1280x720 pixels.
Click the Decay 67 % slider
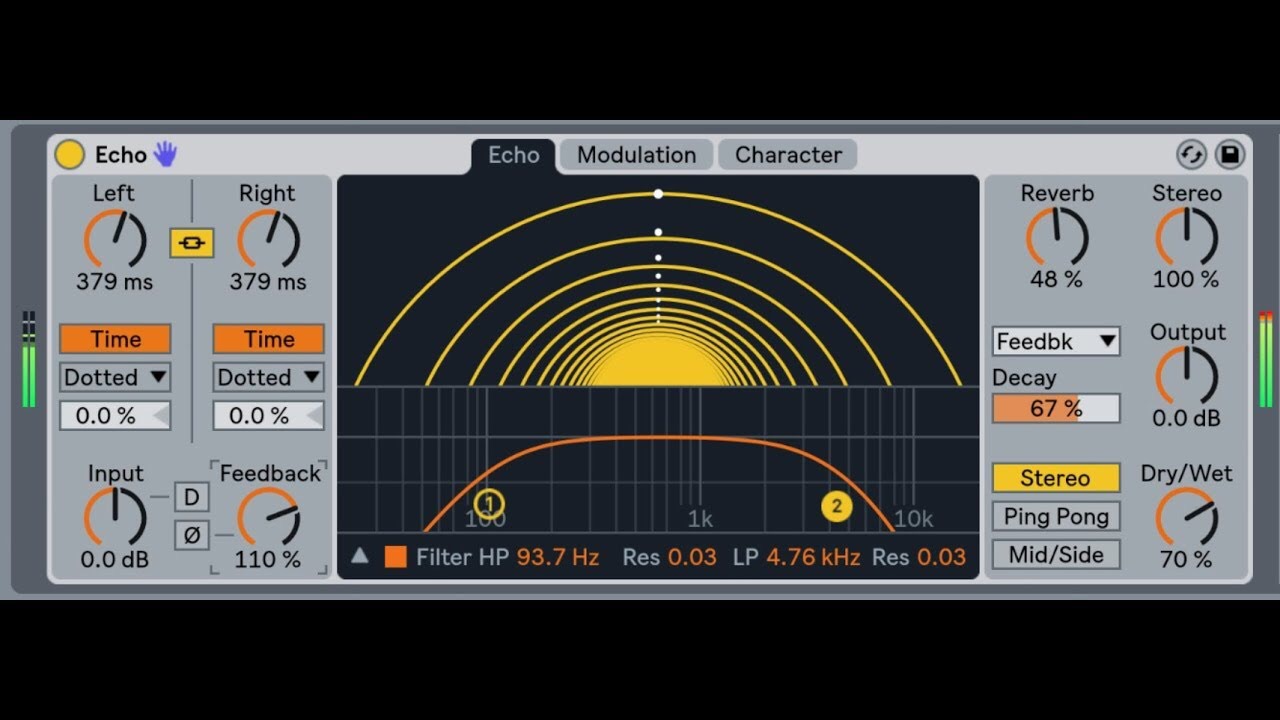point(1056,408)
